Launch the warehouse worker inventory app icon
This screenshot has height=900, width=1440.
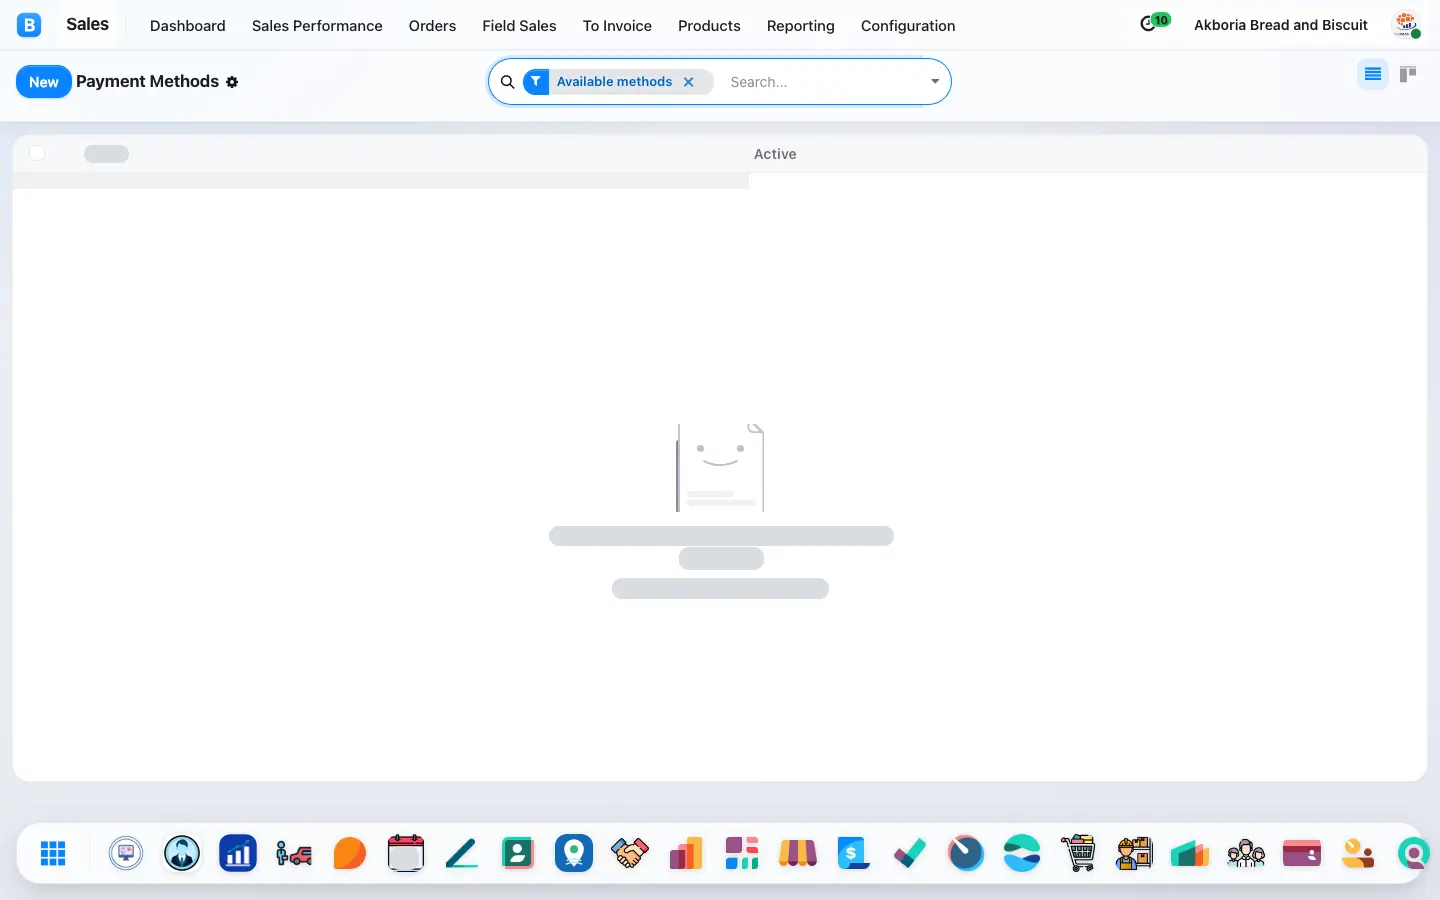pos(1134,853)
